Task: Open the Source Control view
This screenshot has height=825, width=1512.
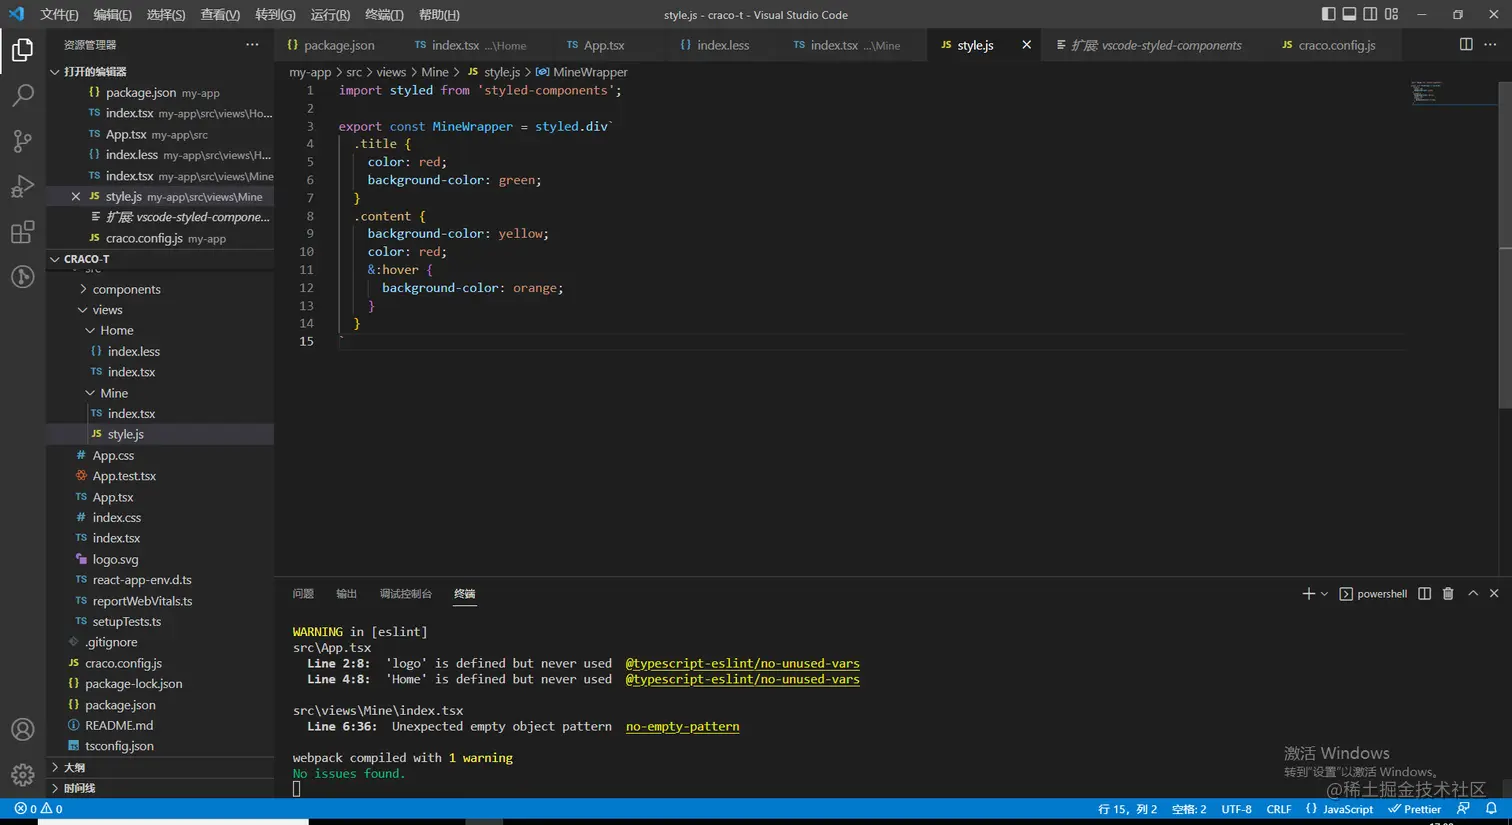Action: 22,141
